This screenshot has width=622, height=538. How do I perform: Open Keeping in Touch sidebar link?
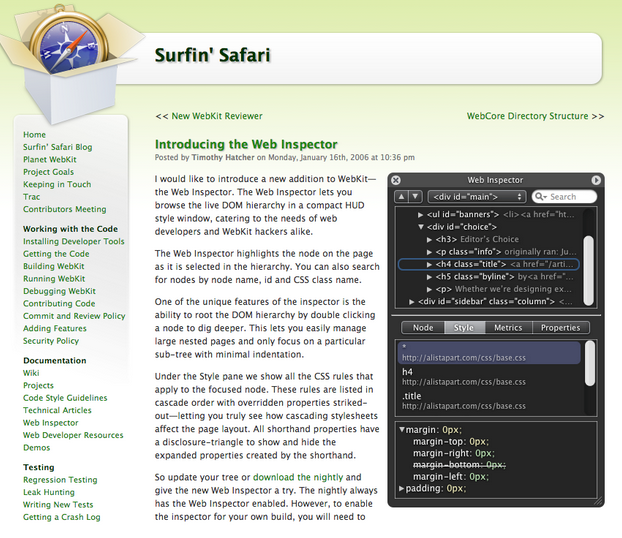click(x=57, y=184)
